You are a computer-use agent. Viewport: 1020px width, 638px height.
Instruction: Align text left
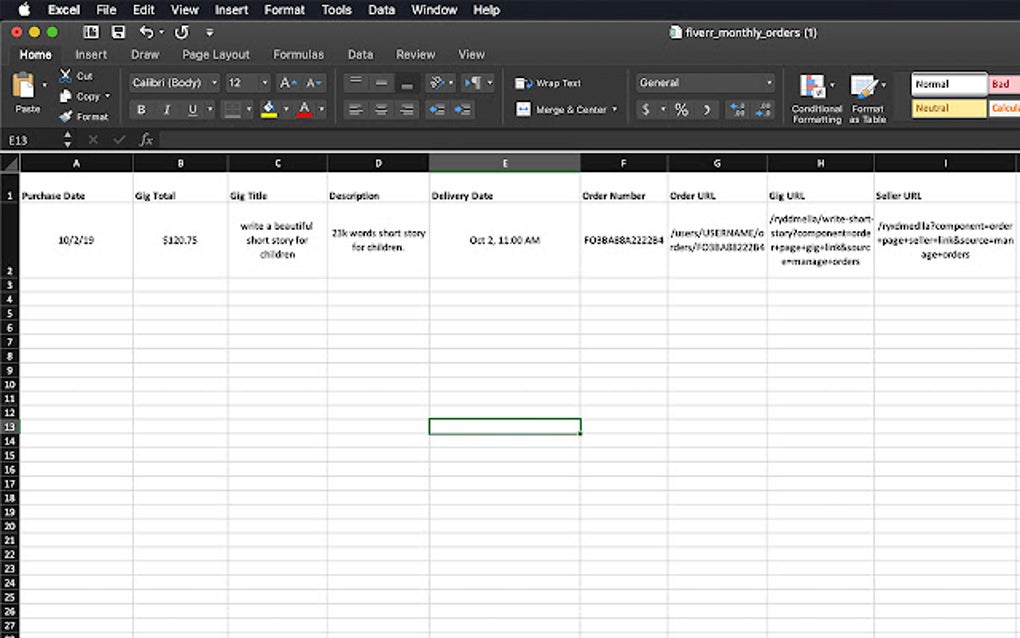pyautogui.click(x=355, y=109)
